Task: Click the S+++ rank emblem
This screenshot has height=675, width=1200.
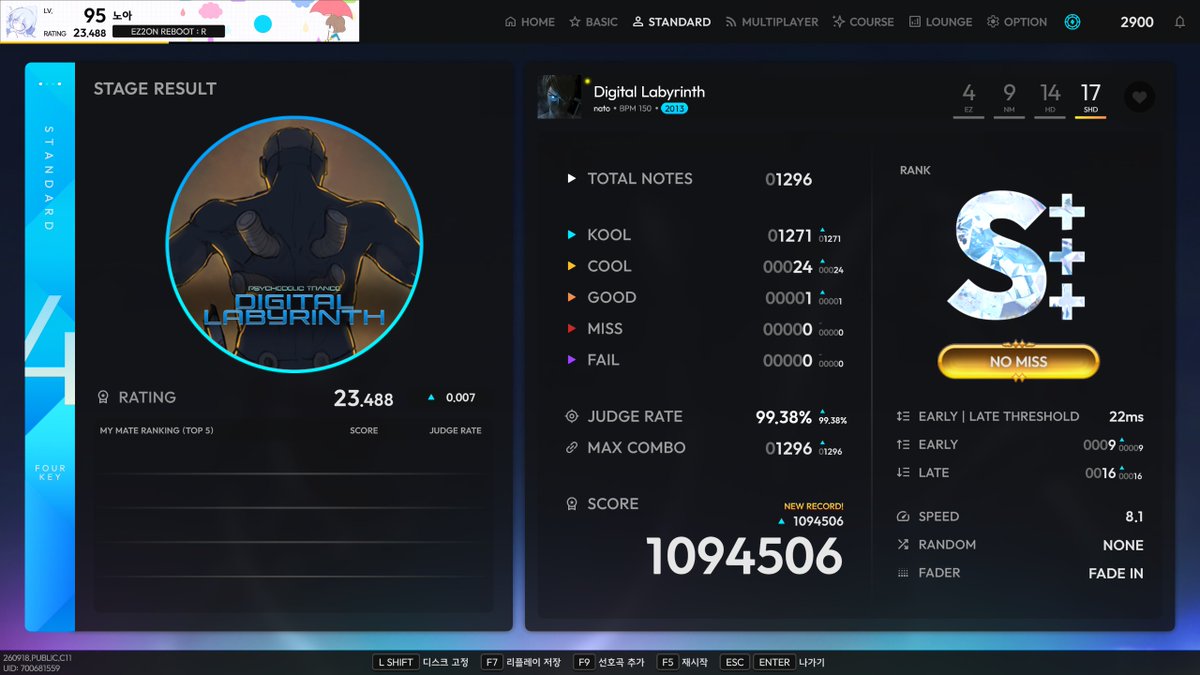Action: click(1016, 256)
